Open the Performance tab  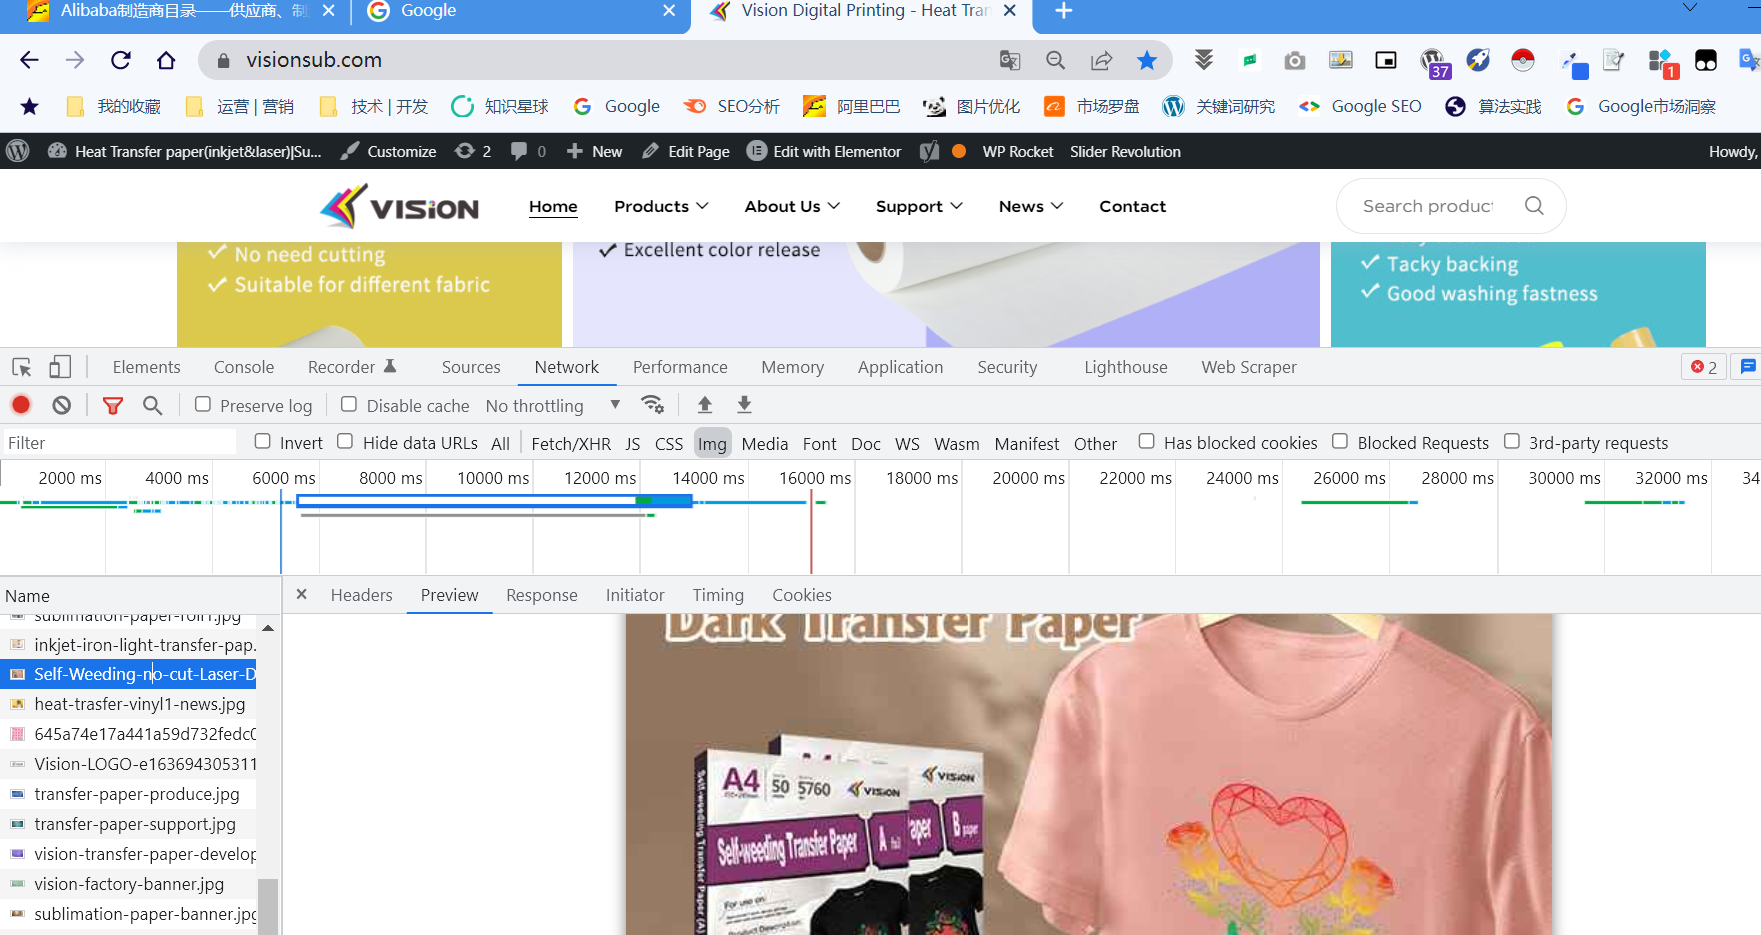(680, 368)
